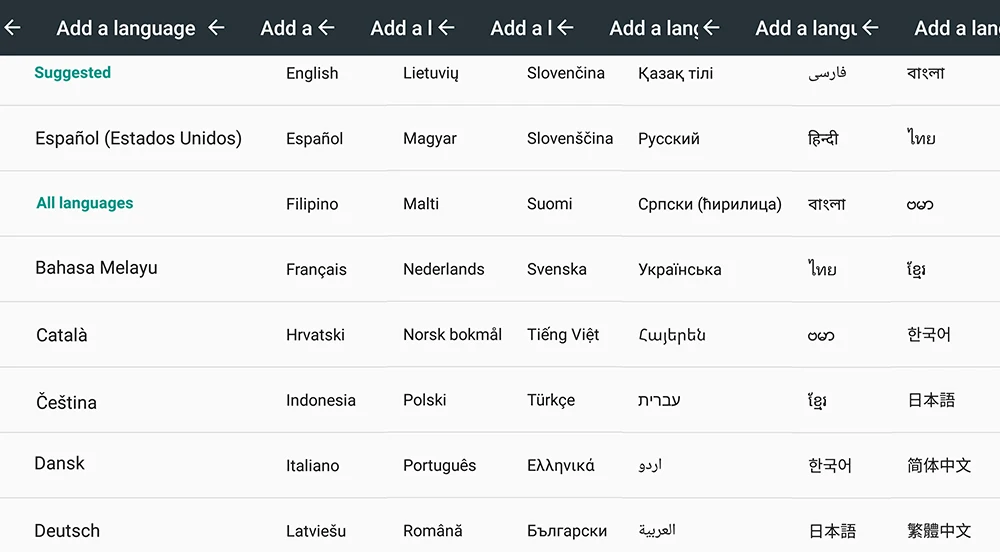Choose Bahasa Melayu from the list

(96, 268)
